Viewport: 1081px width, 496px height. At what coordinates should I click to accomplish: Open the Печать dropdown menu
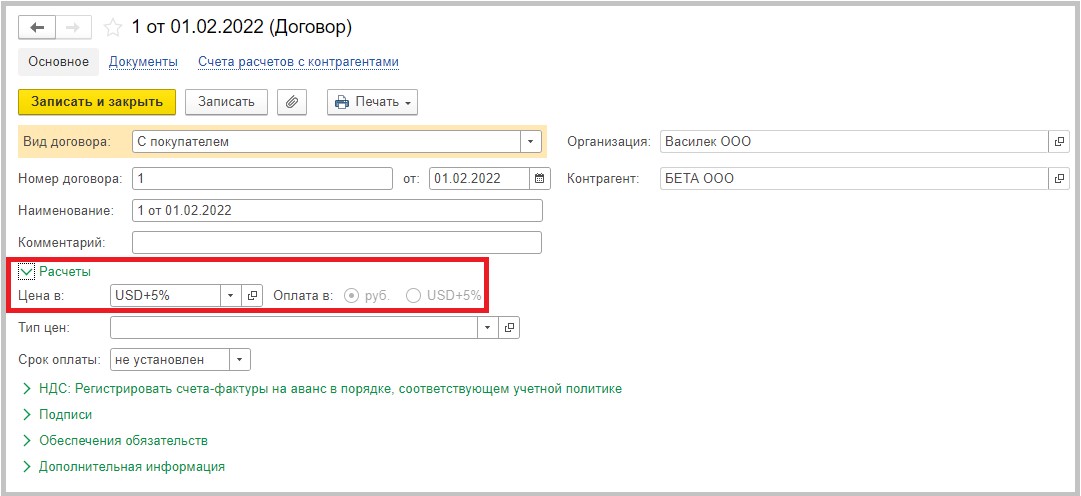pyautogui.click(x=372, y=101)
